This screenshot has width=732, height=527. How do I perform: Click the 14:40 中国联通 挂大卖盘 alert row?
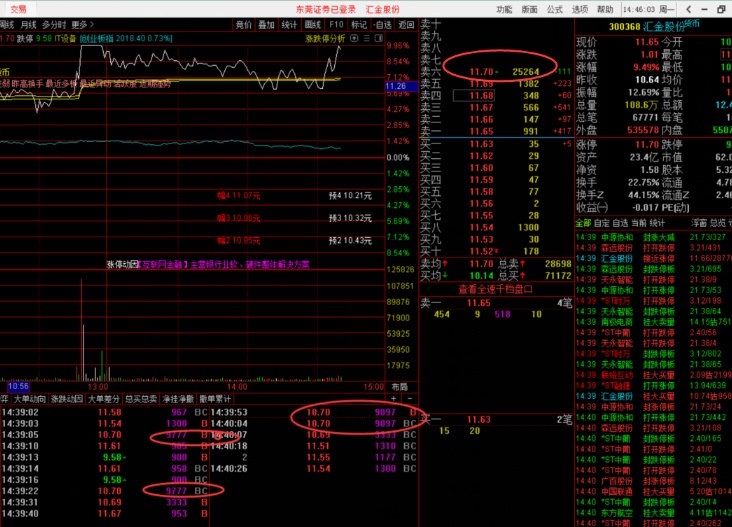(654, 492)
